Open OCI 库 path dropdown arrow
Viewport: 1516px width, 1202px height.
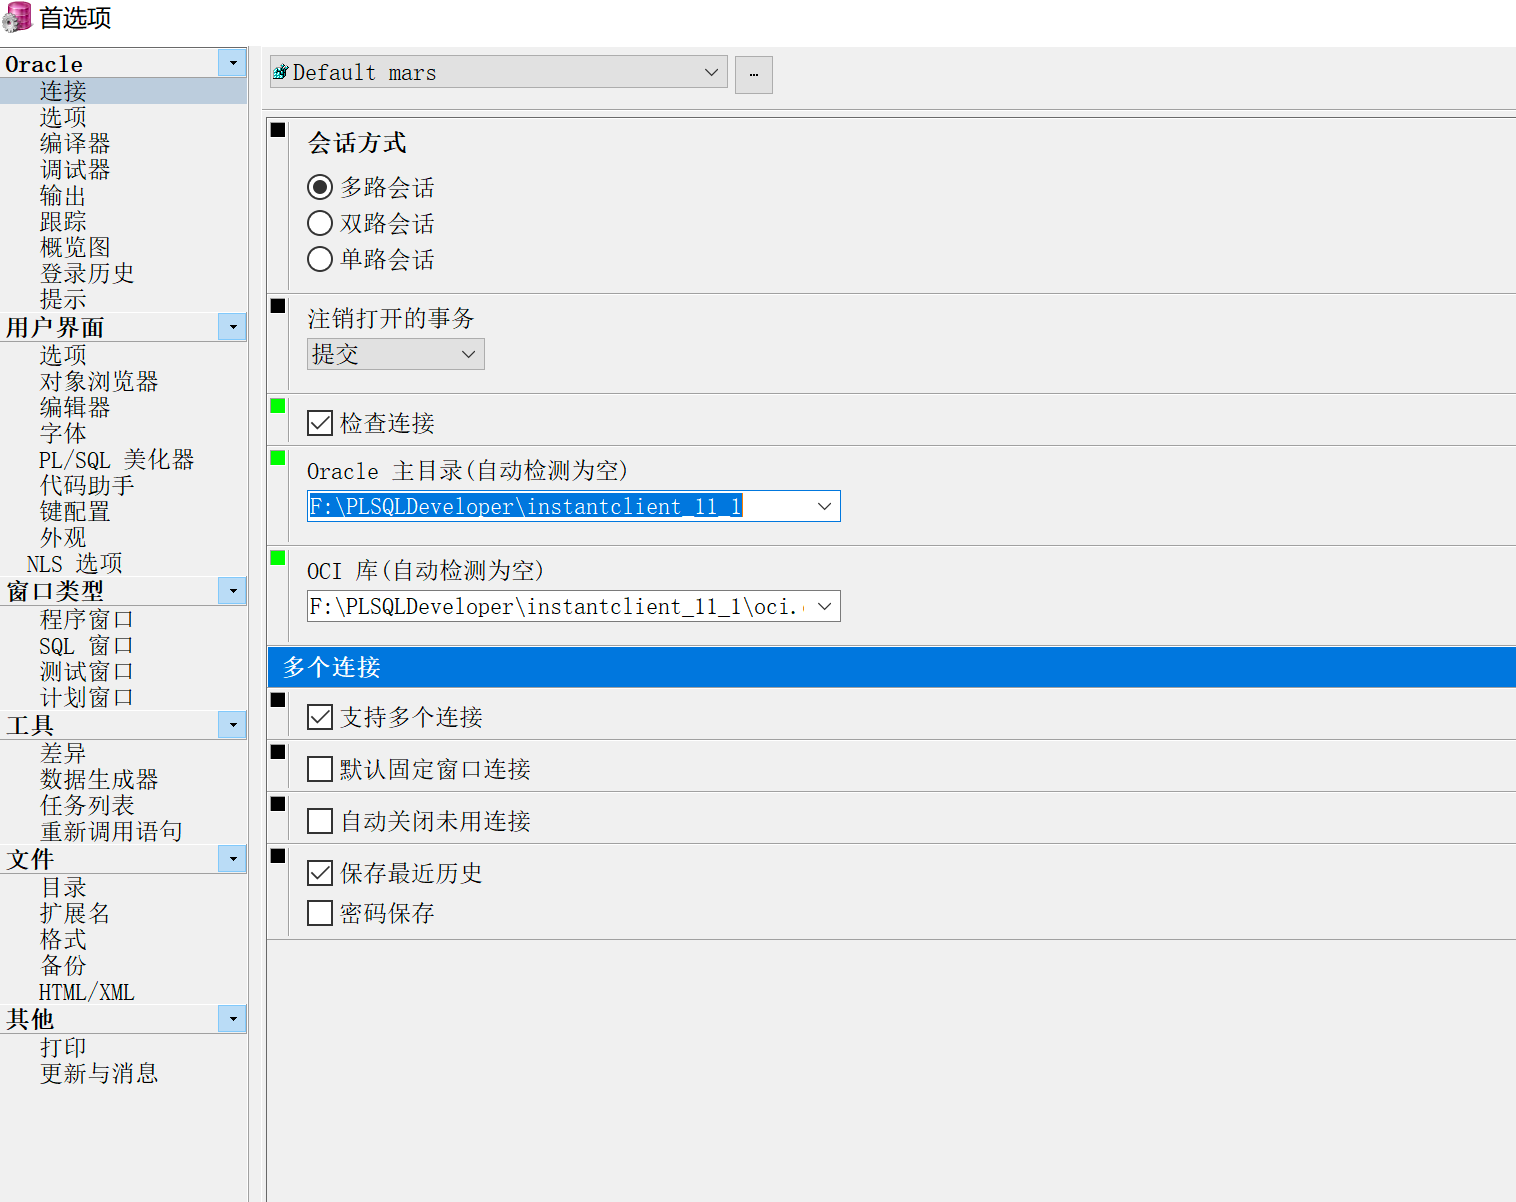tap(824, 606)
